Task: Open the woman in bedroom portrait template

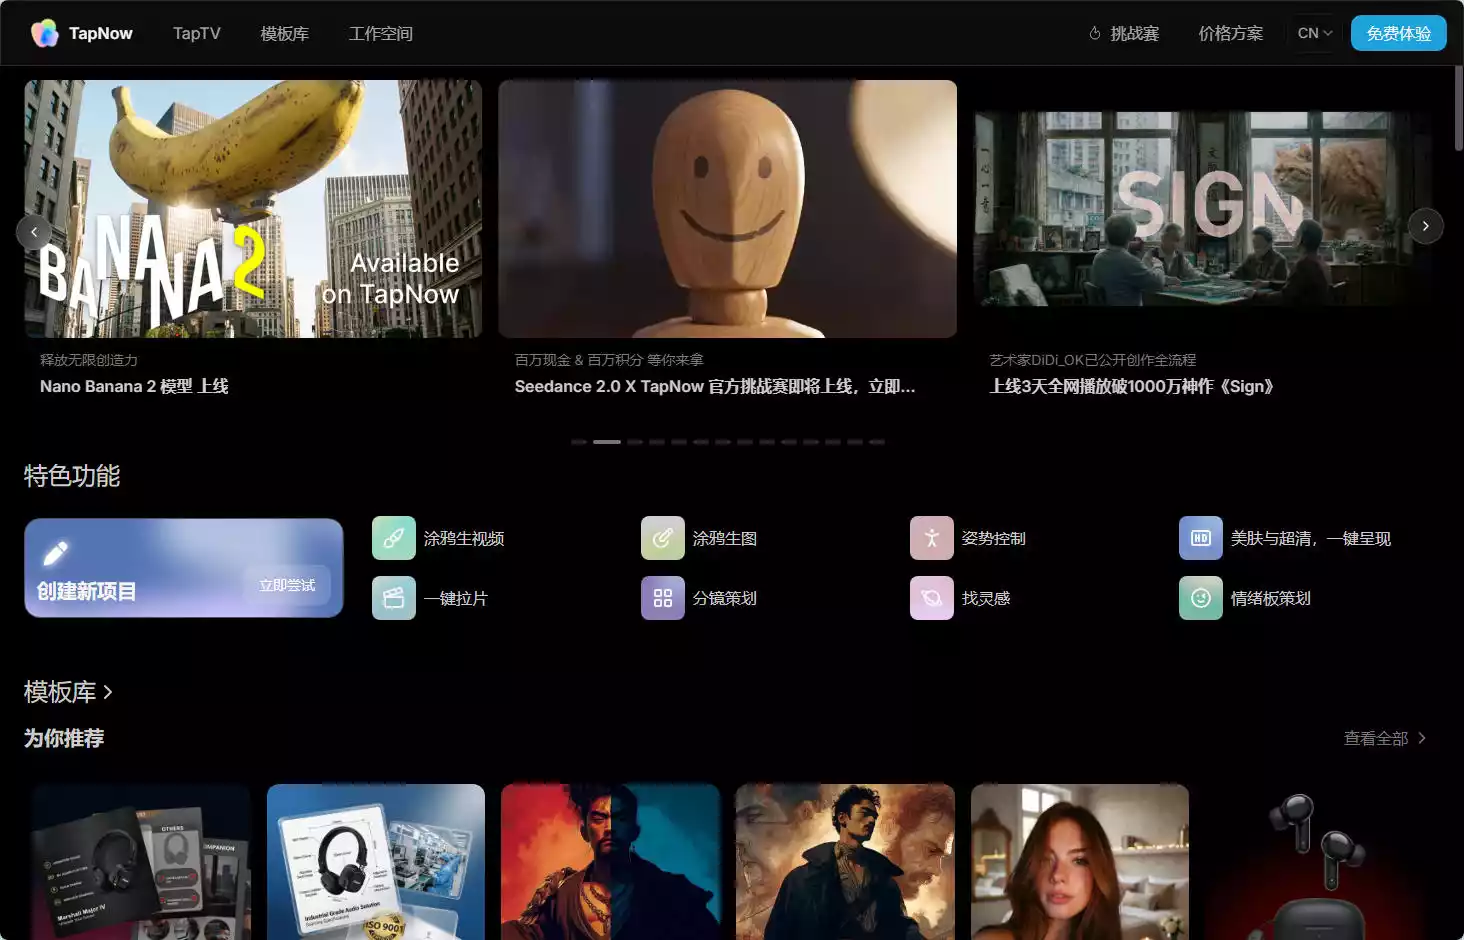Action: click(x=1080, y=862)
